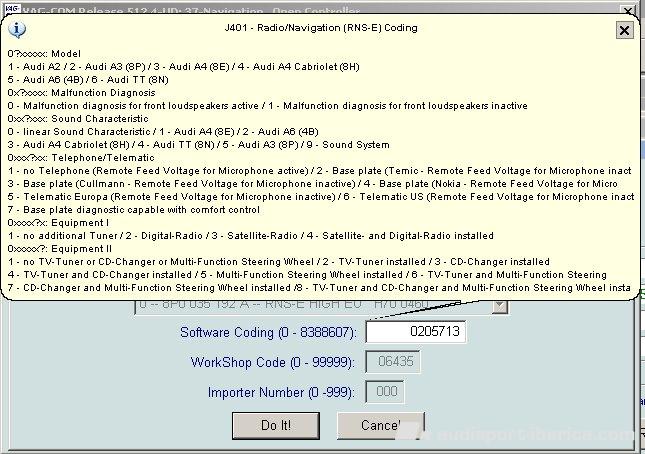Click the 'Importer Number (0 -999):' label
645x454 pixels.
tap(281, 392)
